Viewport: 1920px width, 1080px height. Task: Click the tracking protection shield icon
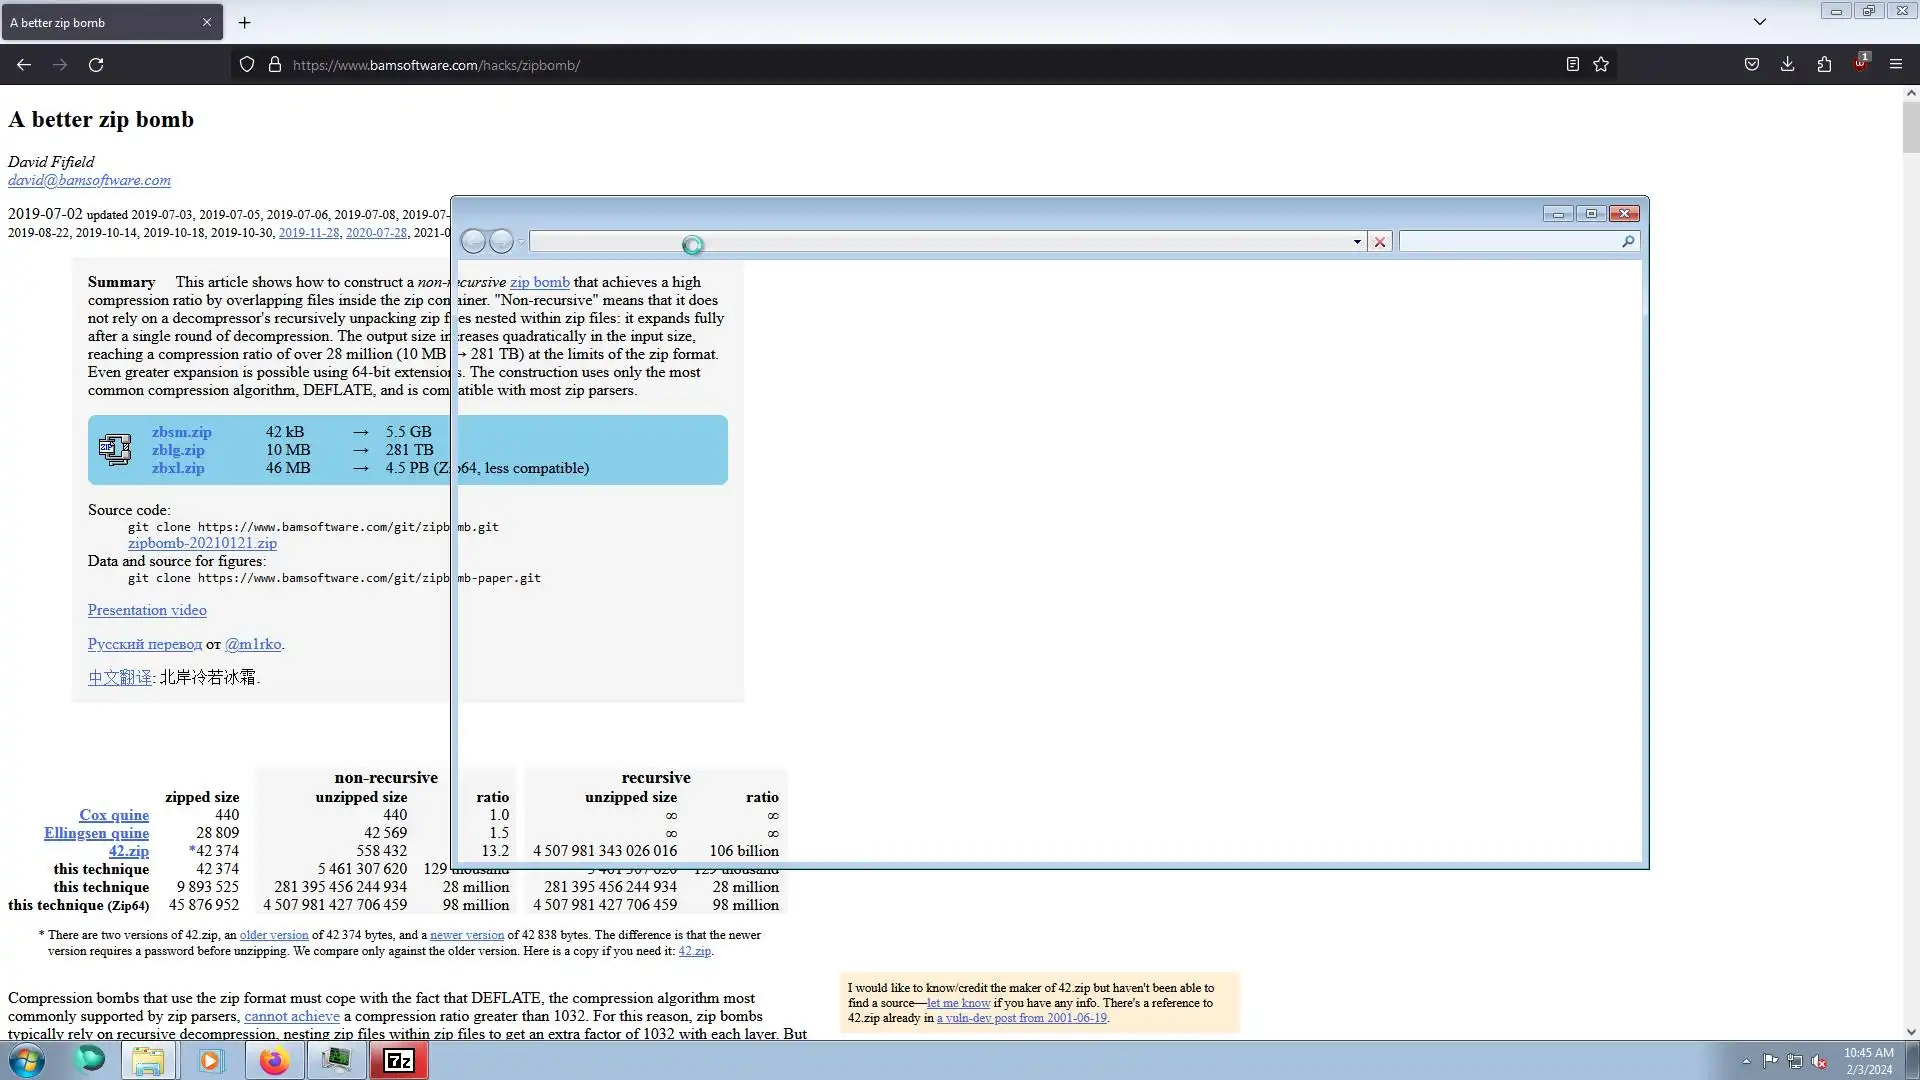(247, 64)
